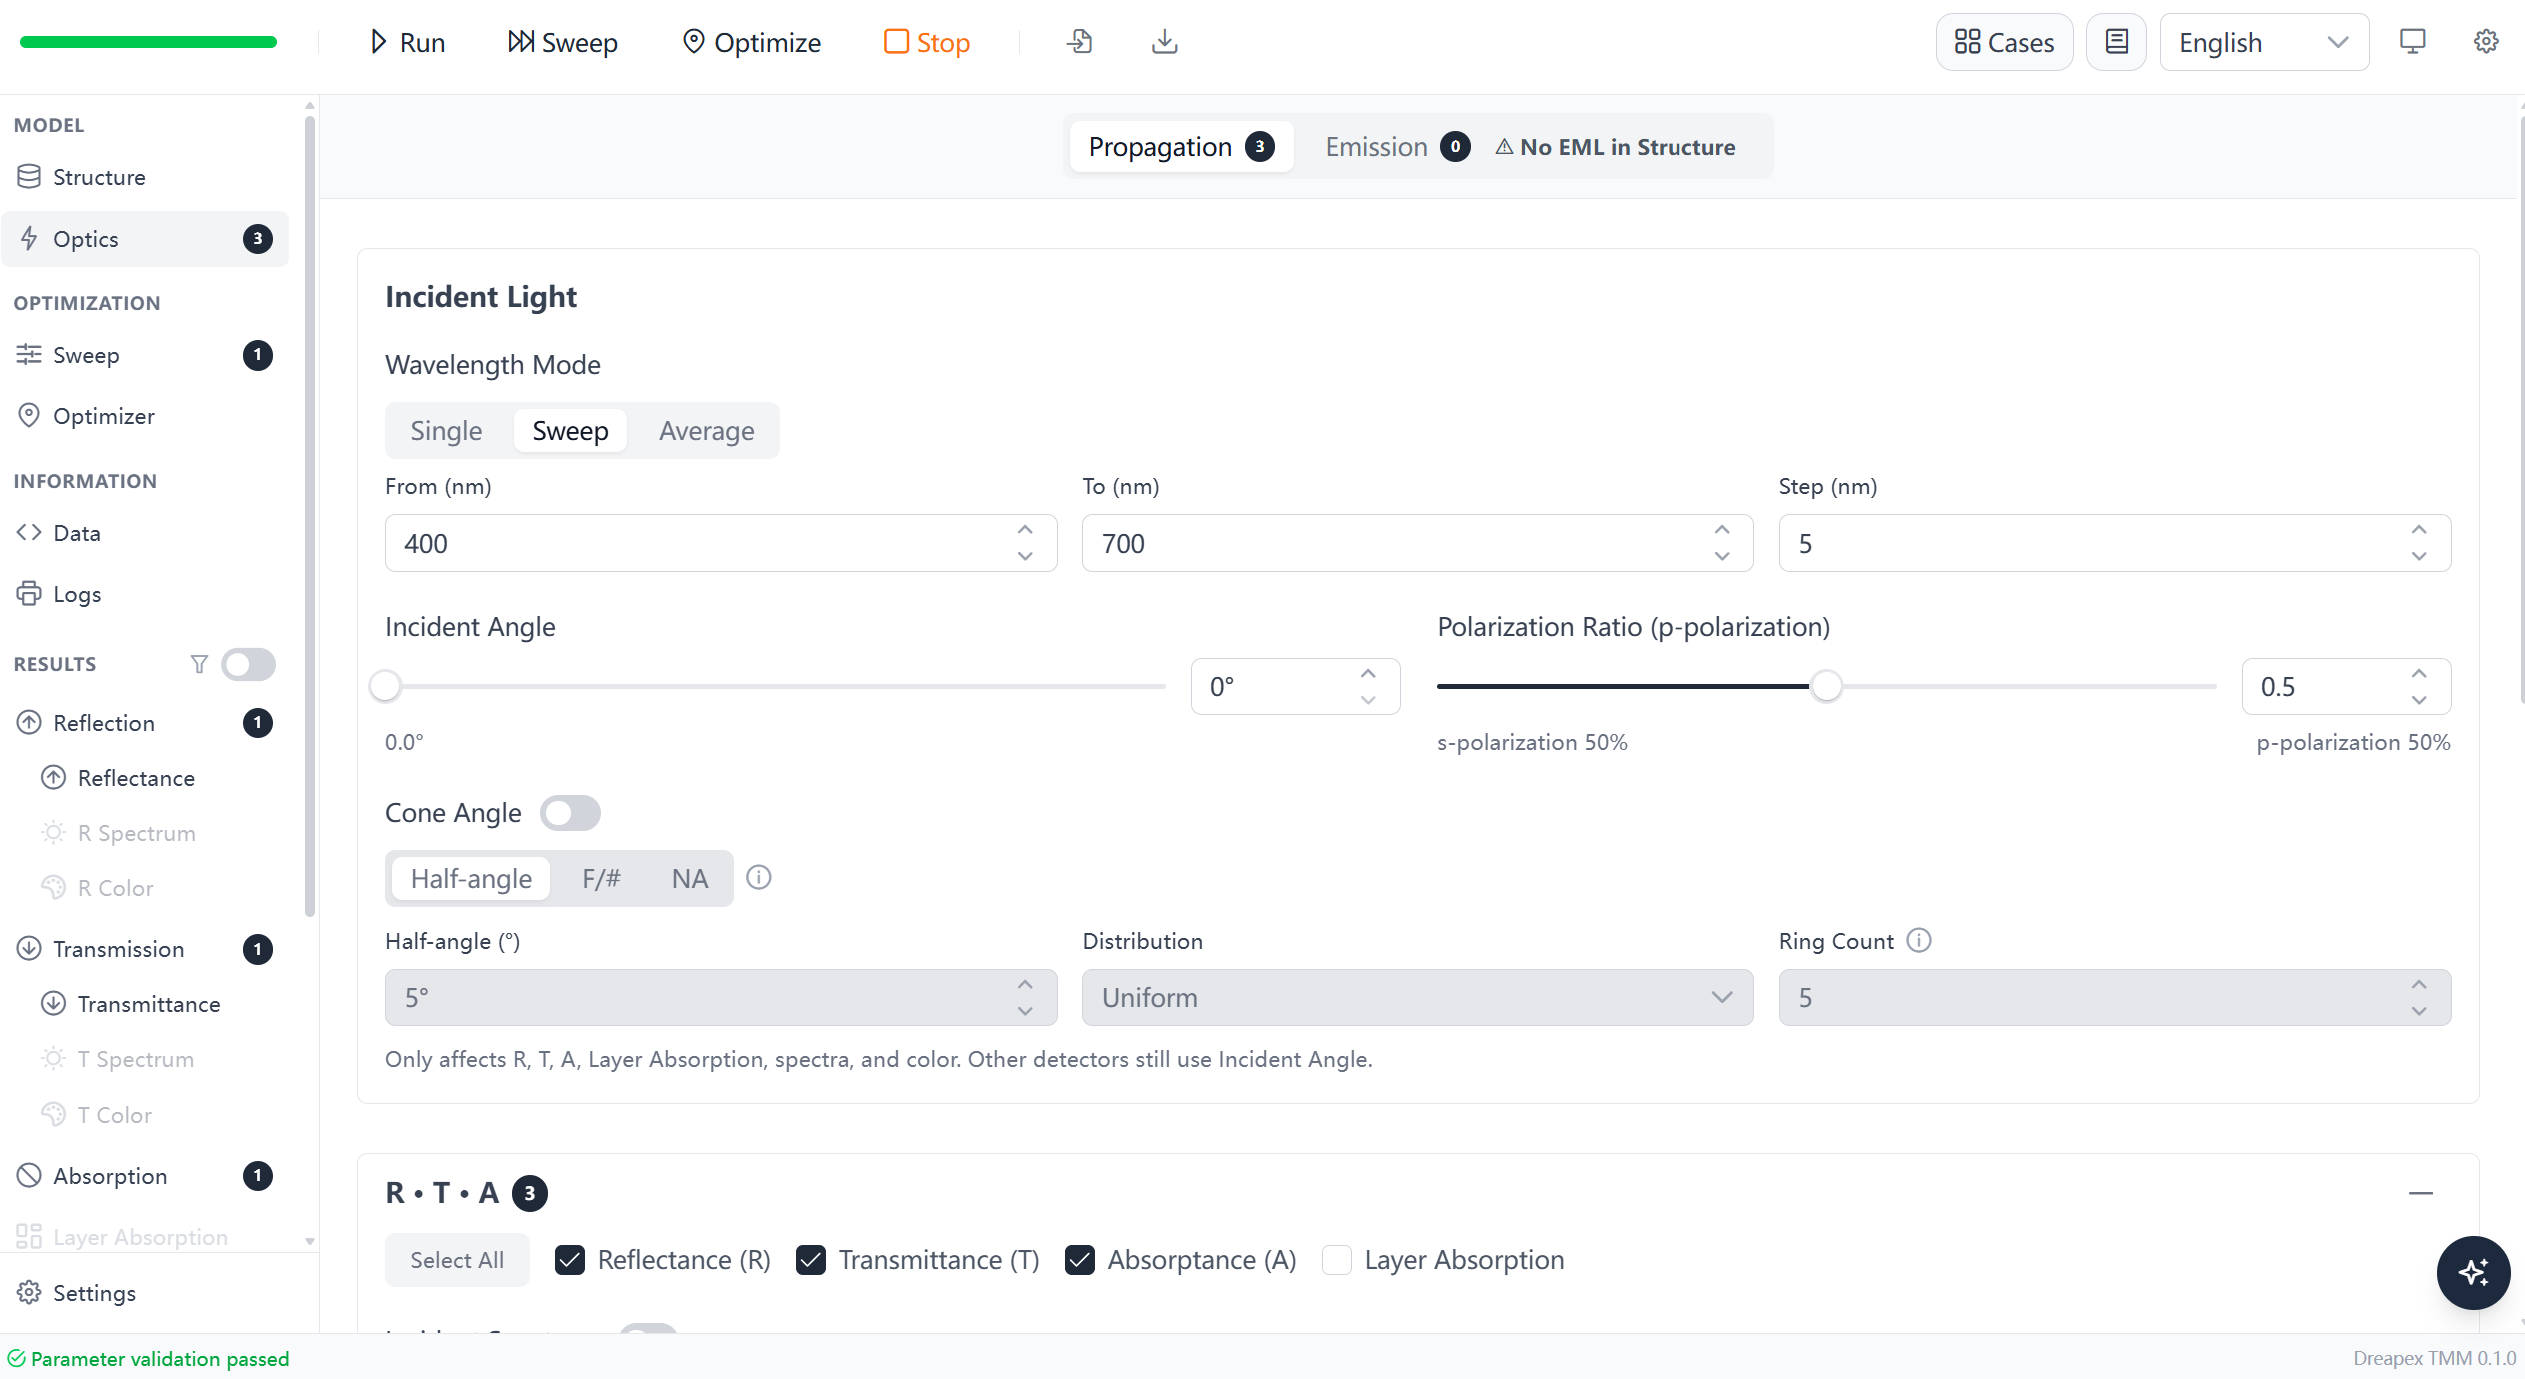Open the notes document icon button
The width and height of the screenshot is (2525, 1379).
point(2116,42)
